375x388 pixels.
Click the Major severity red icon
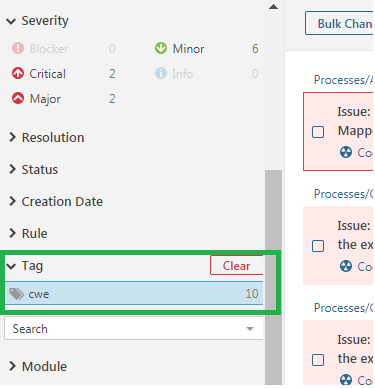pyautogui.click(x=18, y=98)
